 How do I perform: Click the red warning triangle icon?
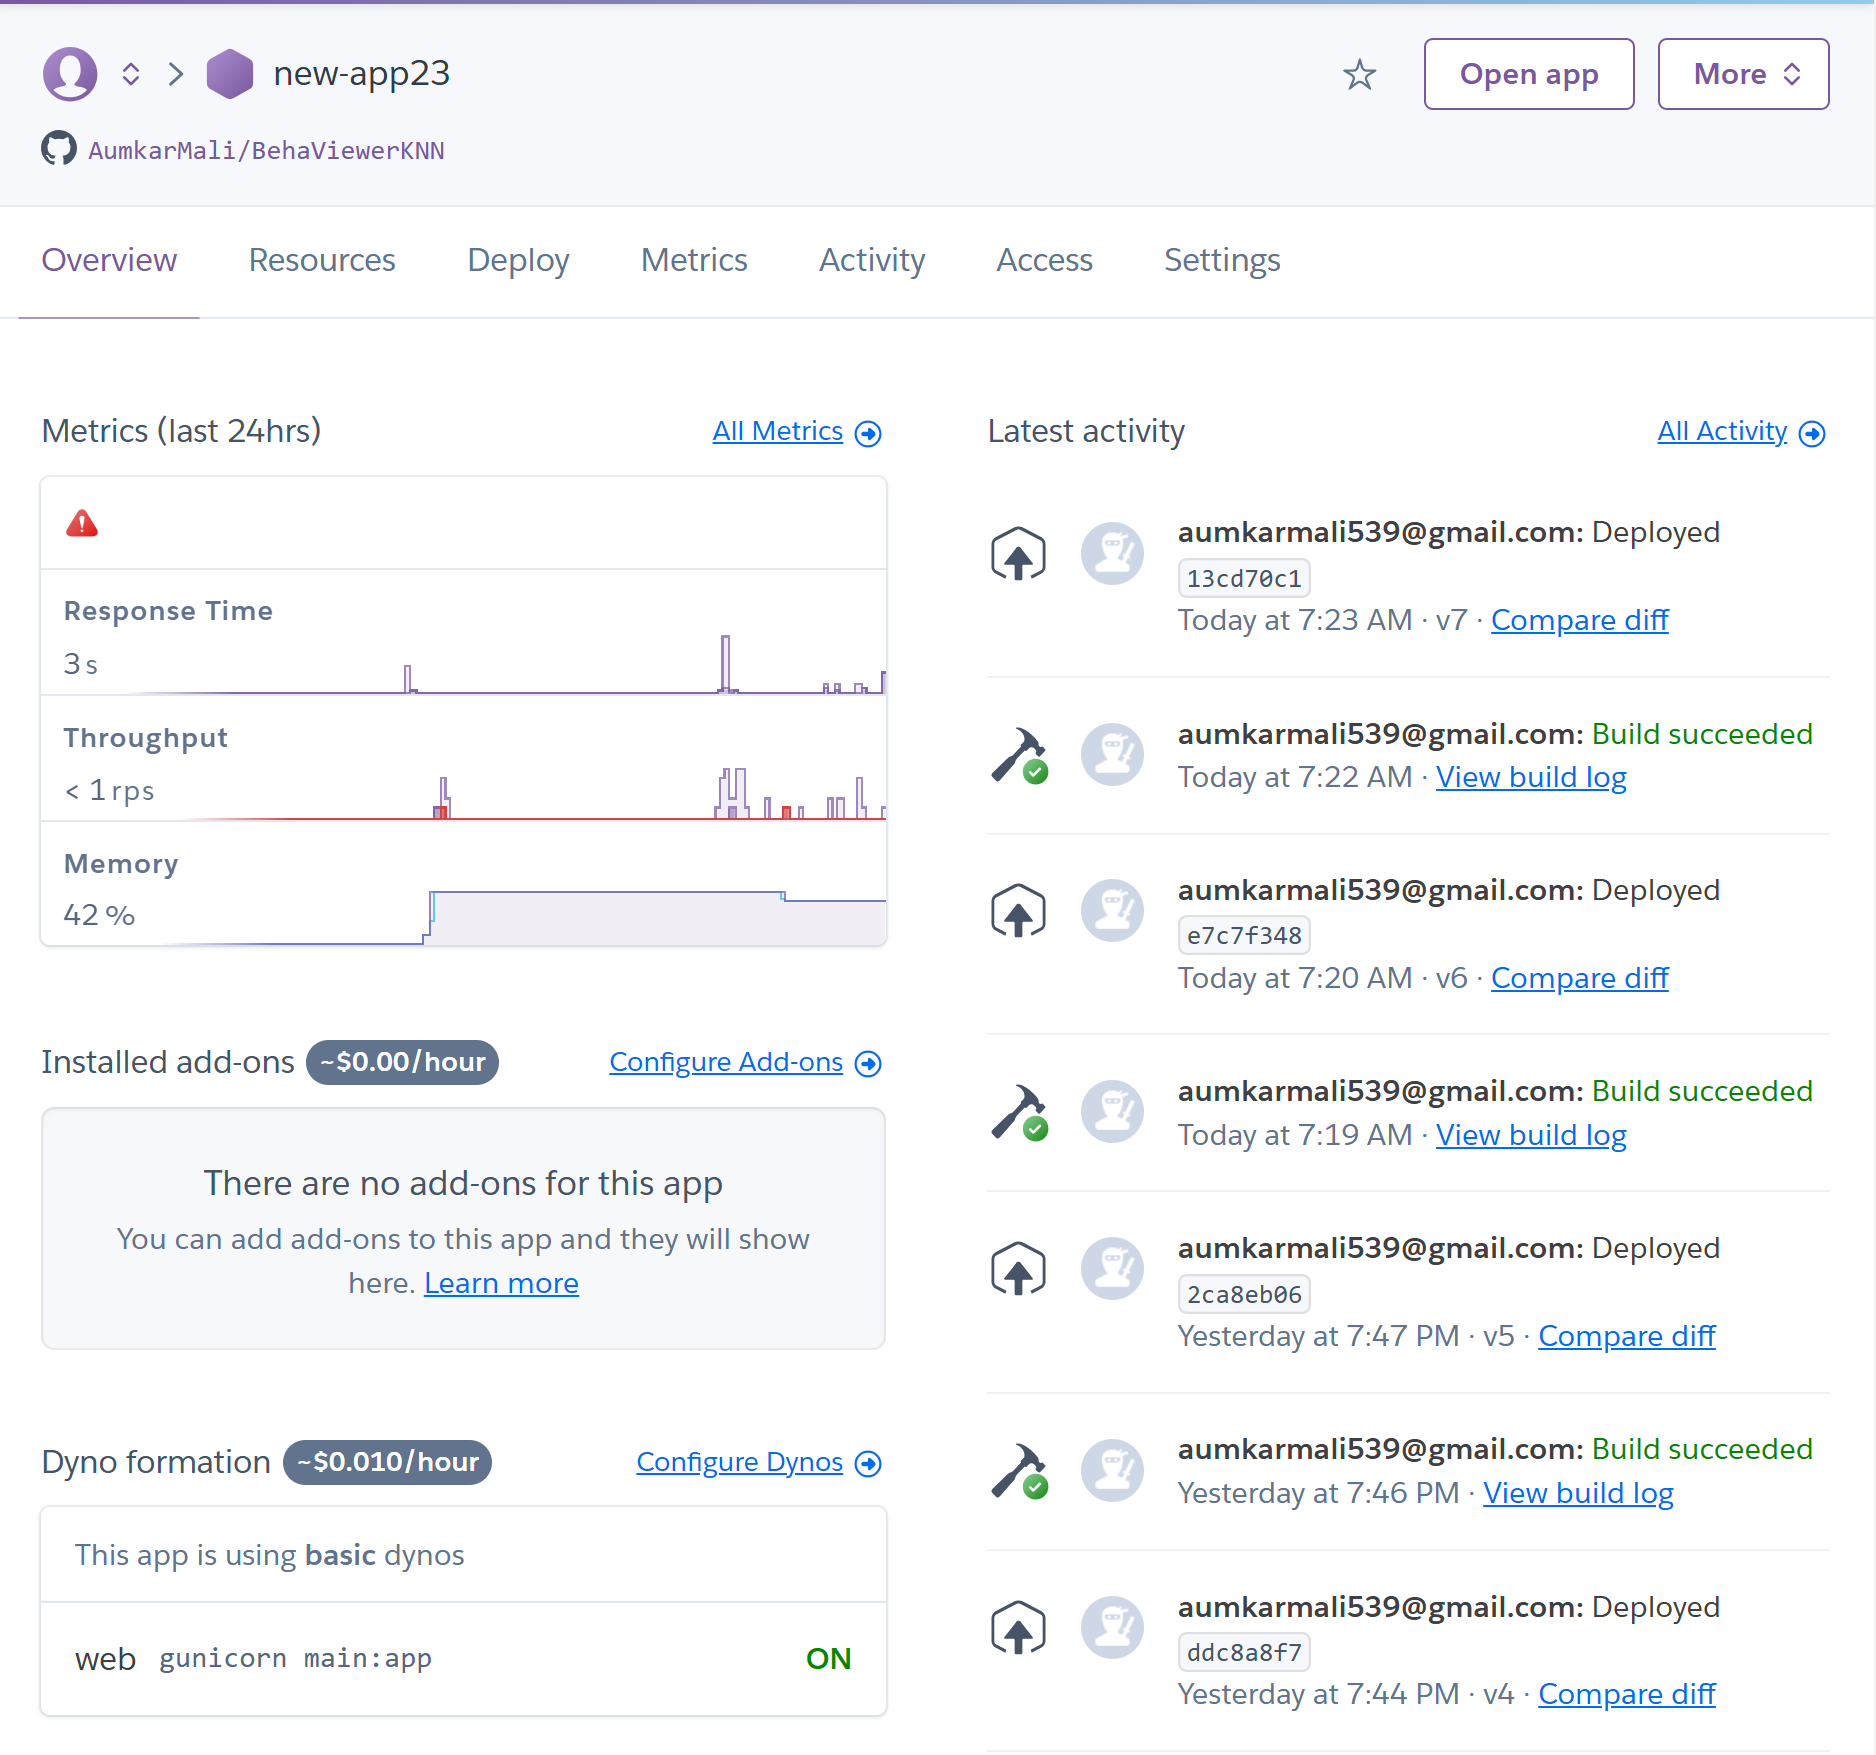82,523
